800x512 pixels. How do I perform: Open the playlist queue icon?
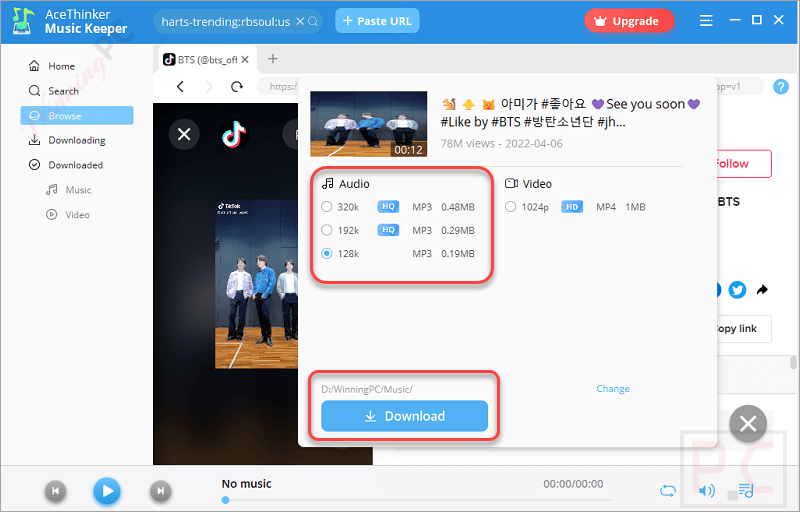(746, 491)
